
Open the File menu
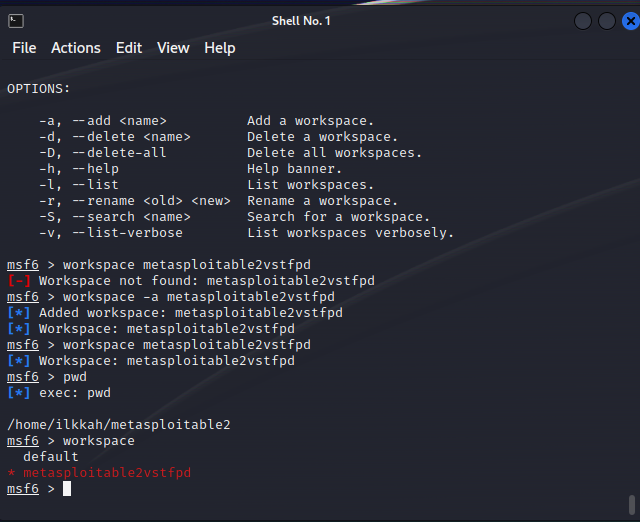pyautogui.click(x=24, y=48)
